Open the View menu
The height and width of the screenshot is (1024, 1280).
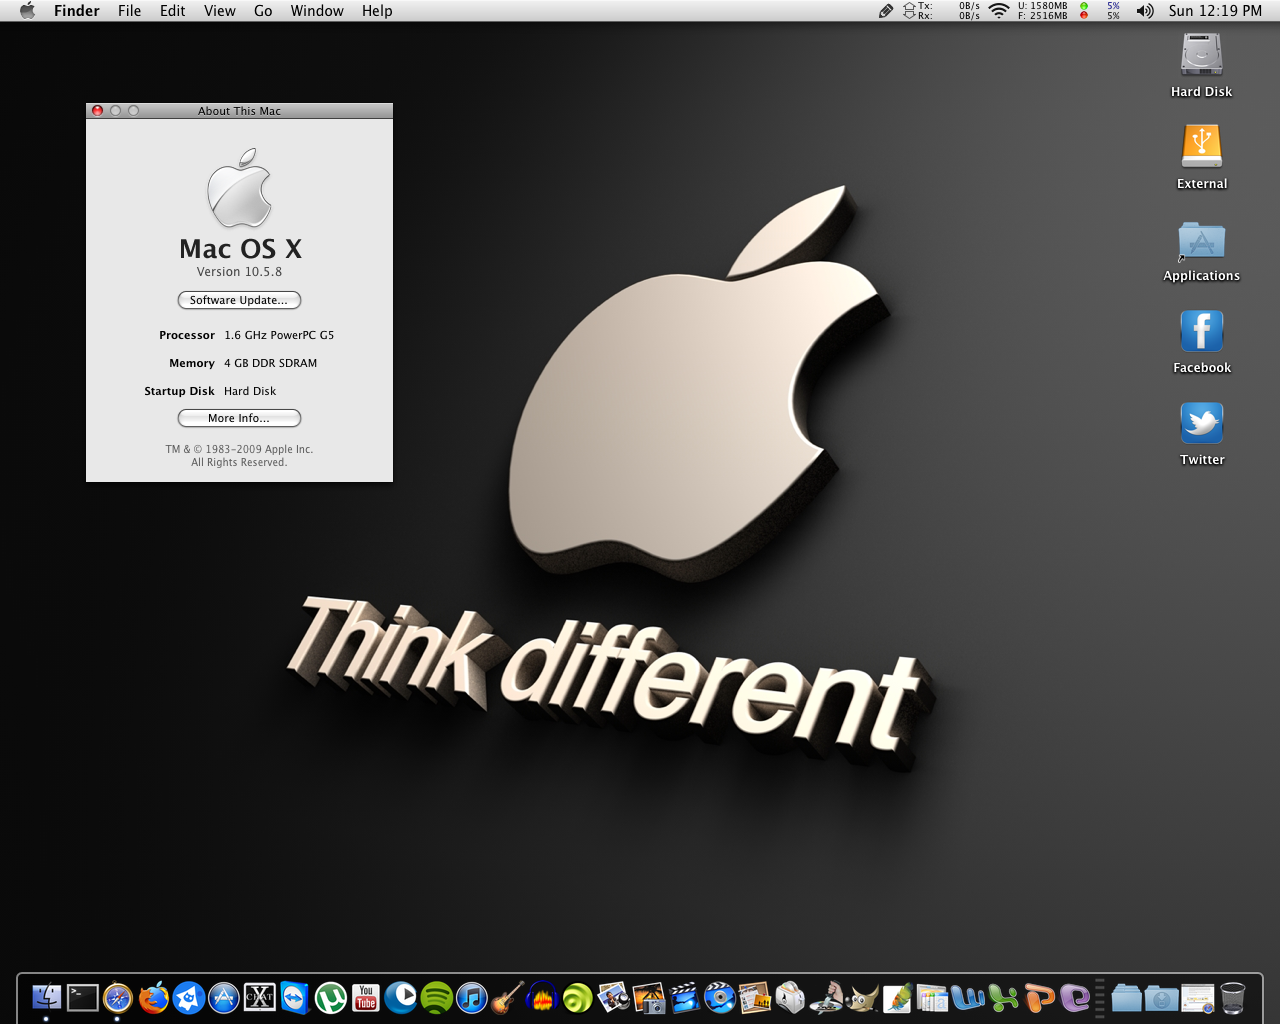(x=219, y=11)
